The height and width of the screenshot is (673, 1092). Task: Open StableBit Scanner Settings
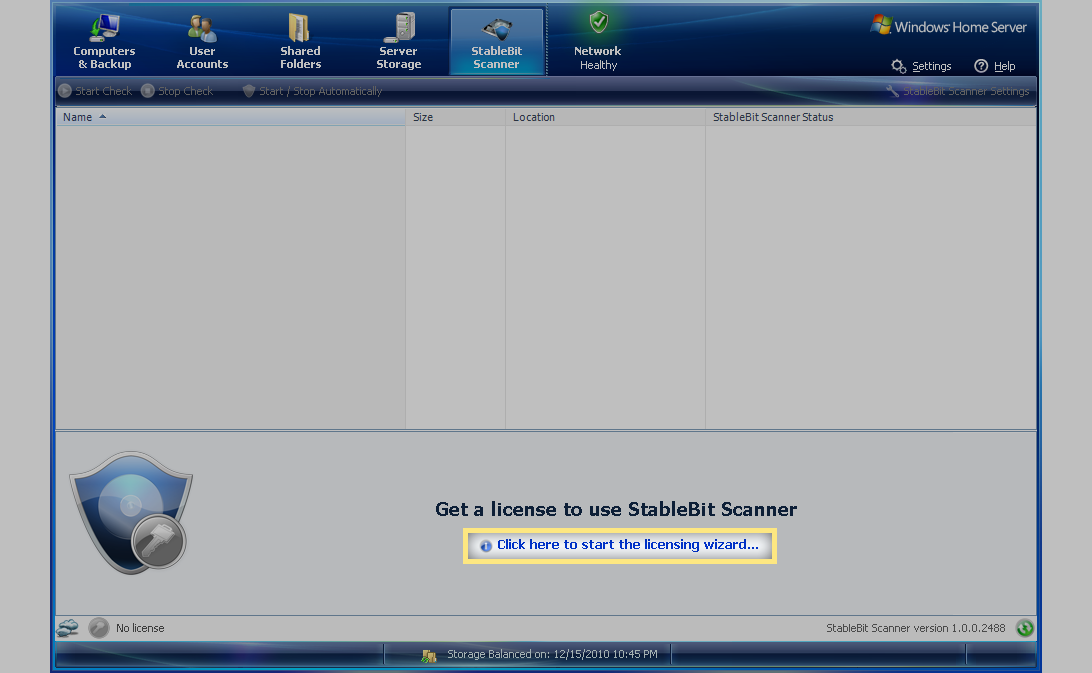pyautogui.click(x=966, y=91)
